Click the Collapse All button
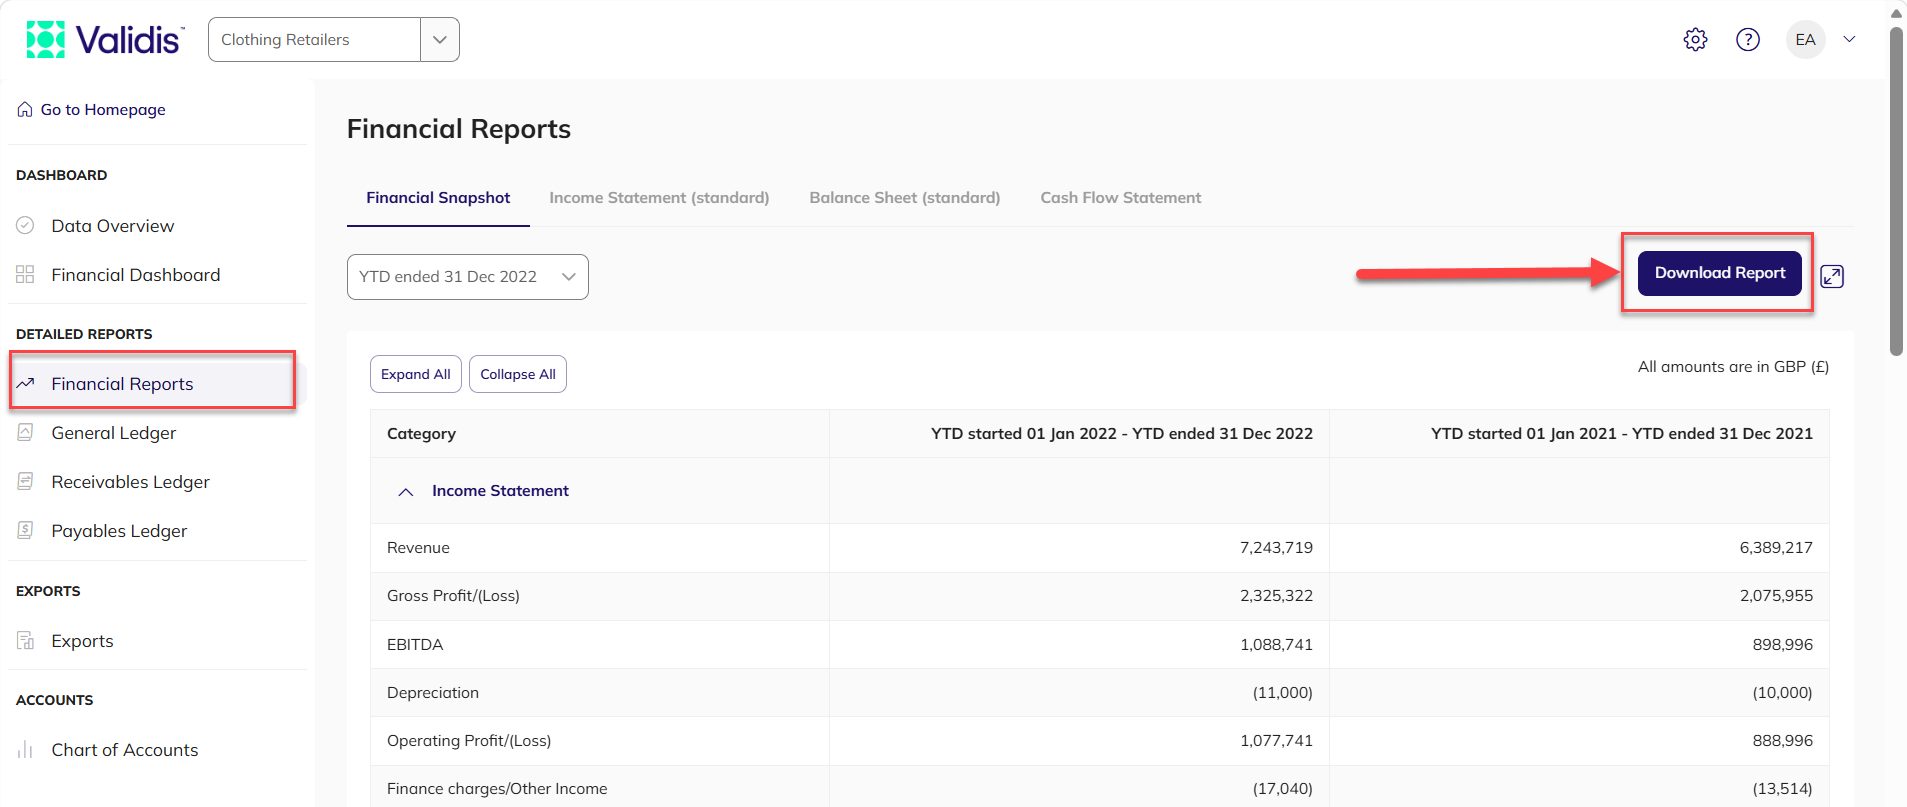 pos(518,374)
